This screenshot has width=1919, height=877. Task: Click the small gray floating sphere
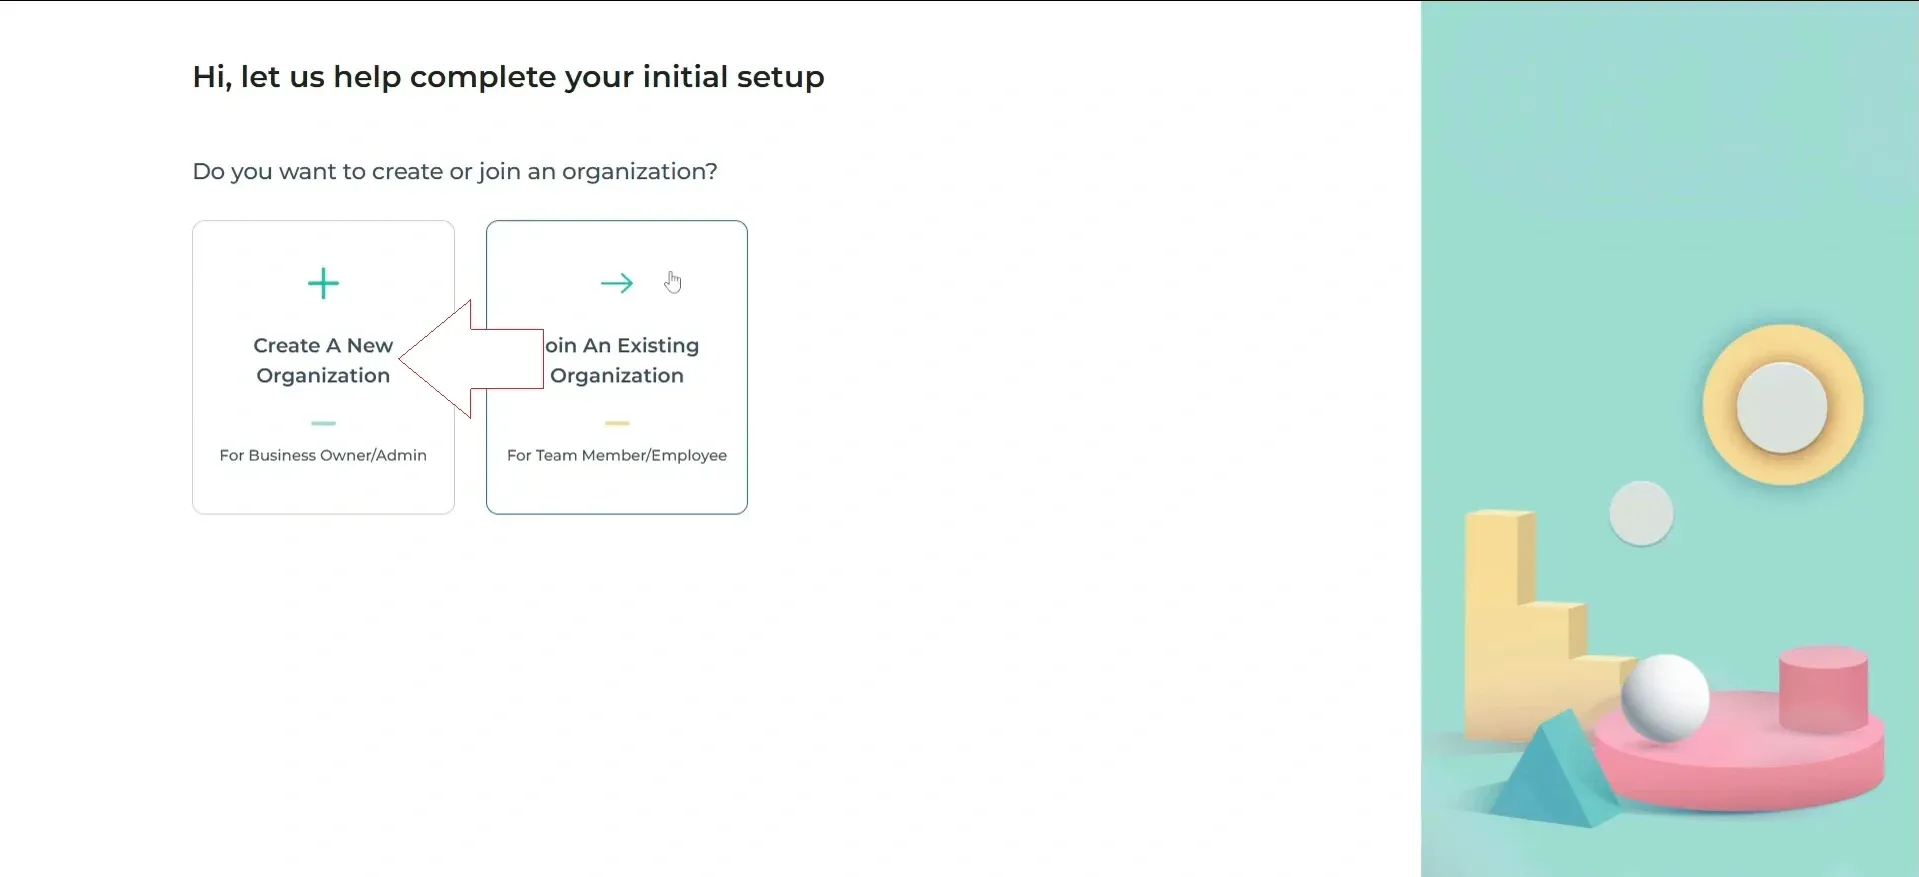(x=1640, y=513)
